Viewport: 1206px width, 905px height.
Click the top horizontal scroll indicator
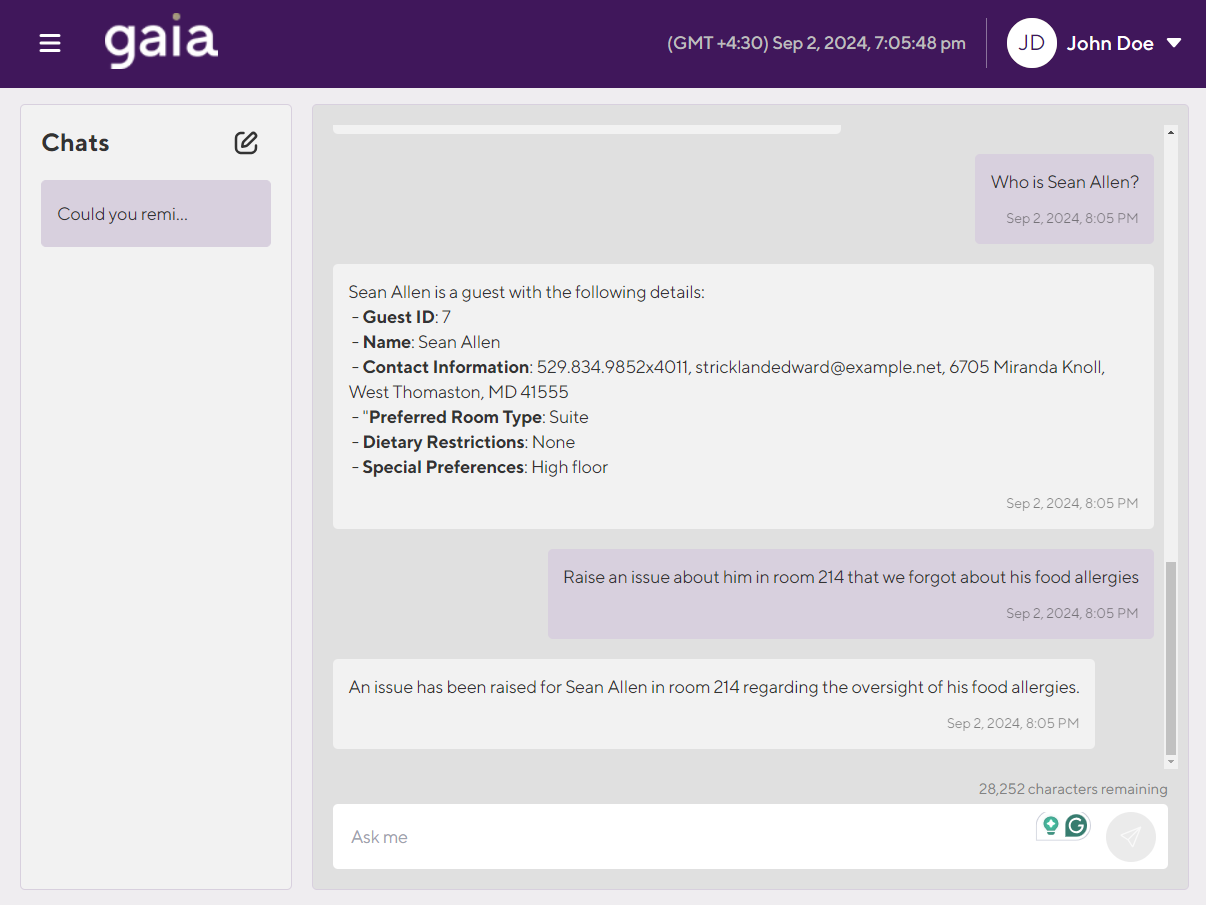tap(585, 128)
